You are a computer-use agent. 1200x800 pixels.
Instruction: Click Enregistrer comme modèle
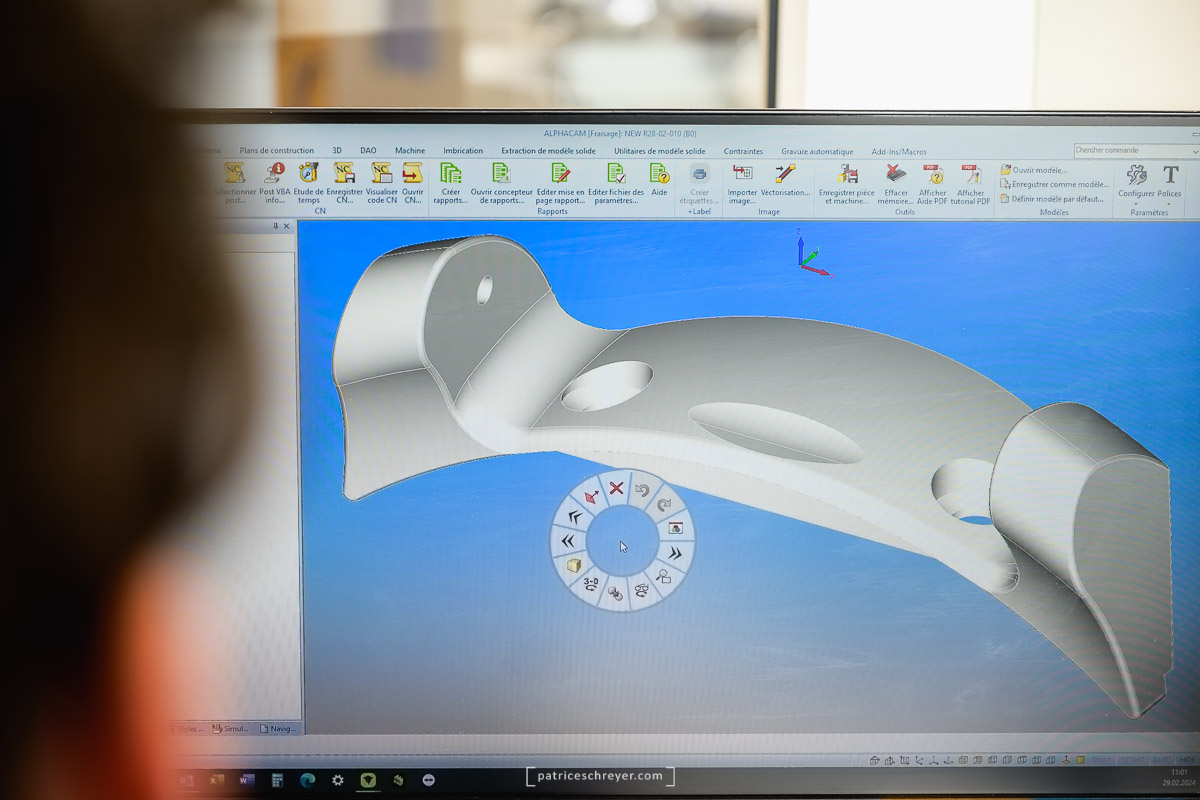pyautogui.click(x=1054, y=184)
